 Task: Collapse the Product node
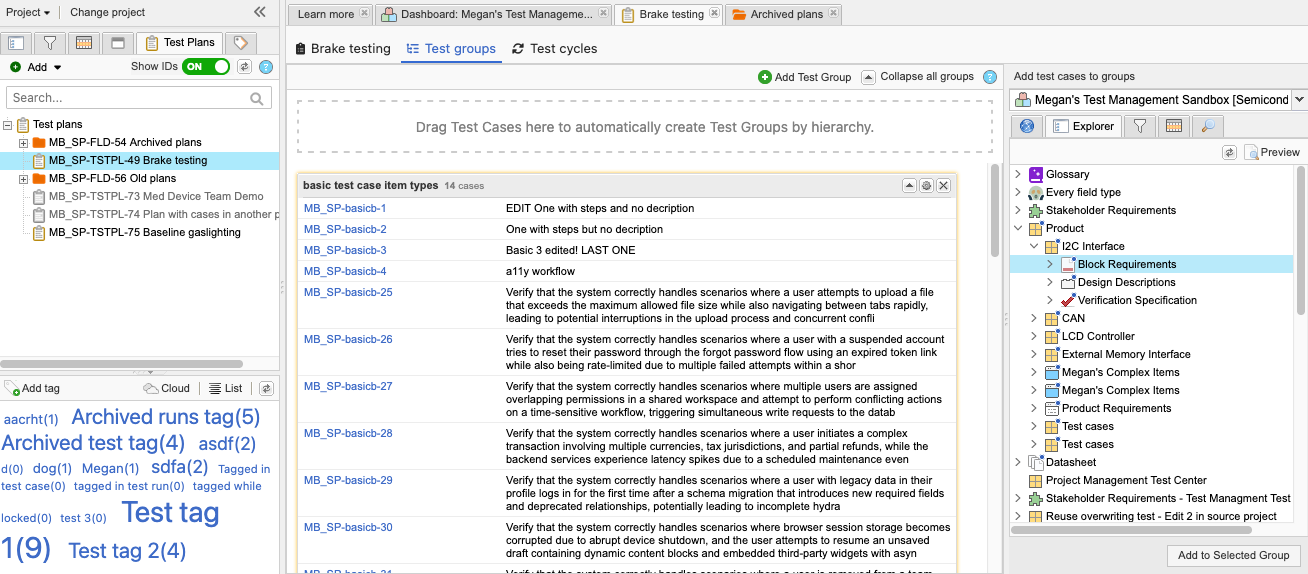[x=1018, y=228]
